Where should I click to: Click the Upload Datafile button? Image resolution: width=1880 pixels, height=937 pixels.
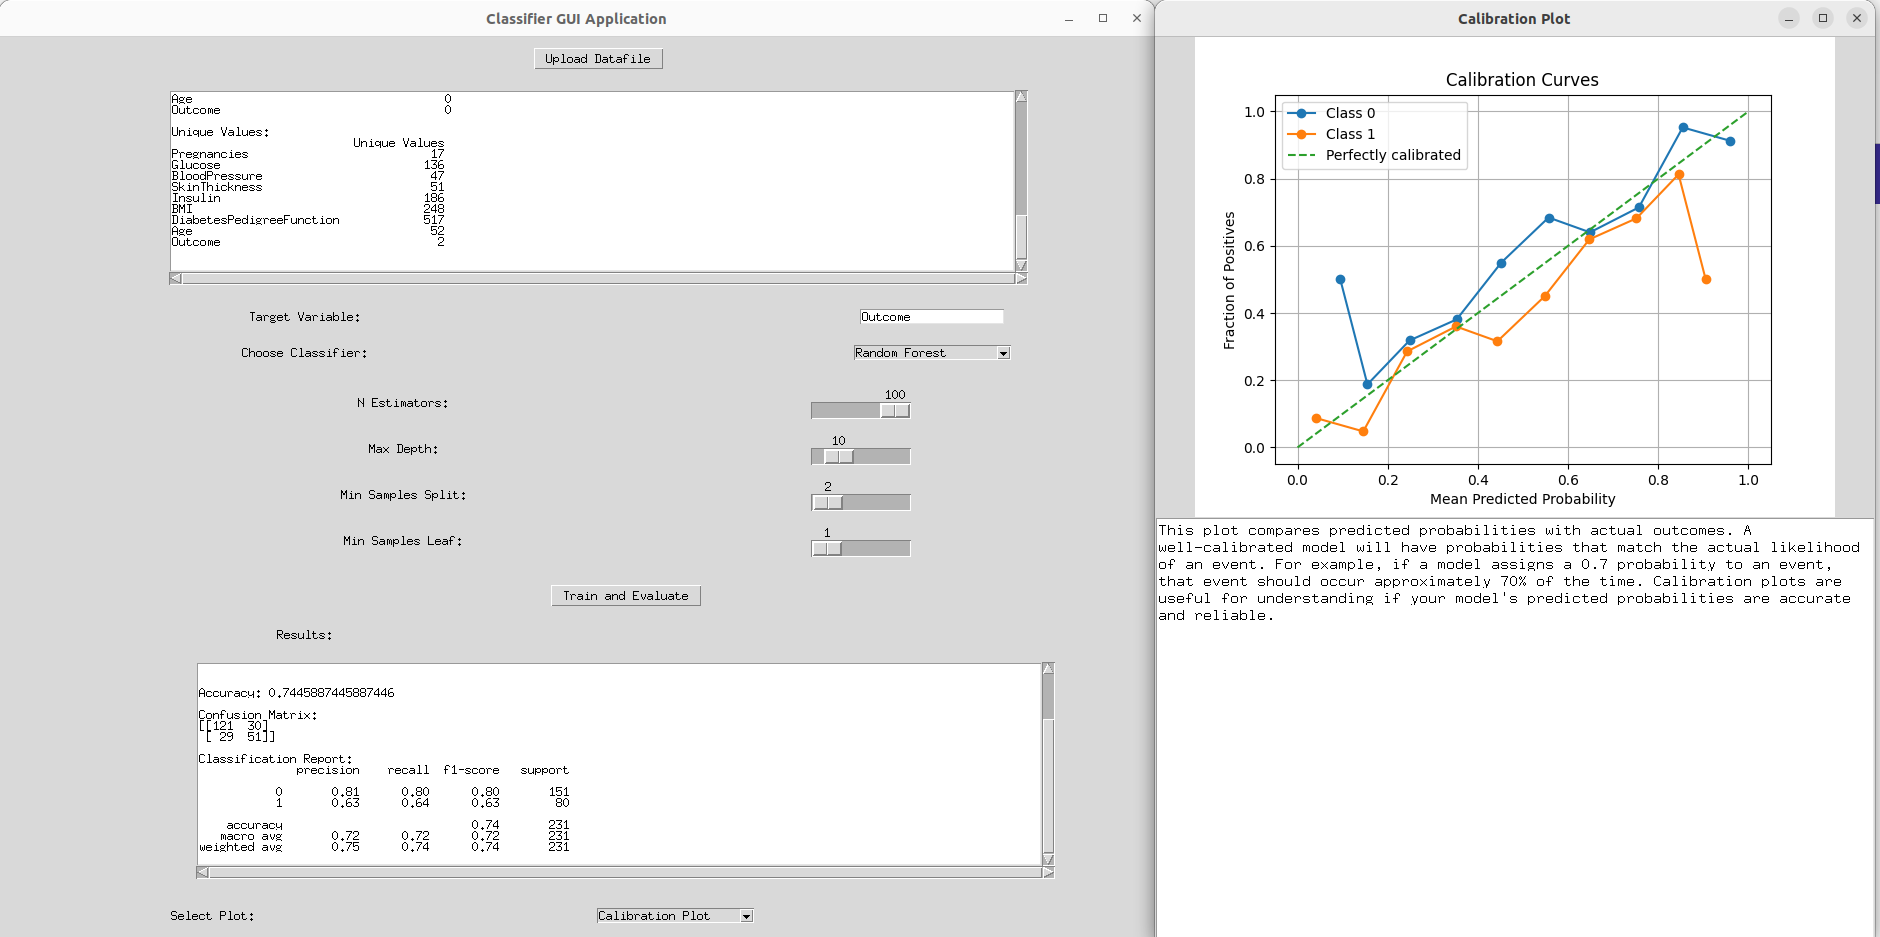pos(597,59)
